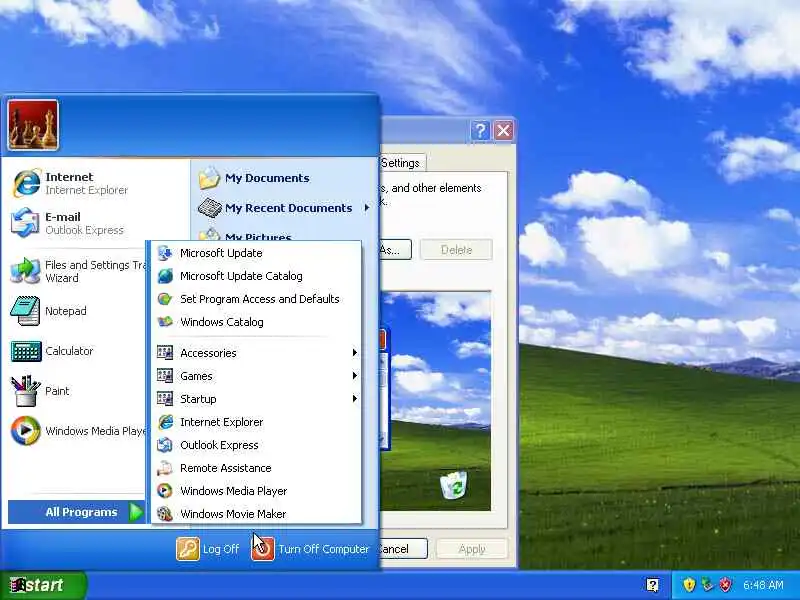800x600 pixels.
Task: Click the Startup folder icon
Action: [165, 398]
